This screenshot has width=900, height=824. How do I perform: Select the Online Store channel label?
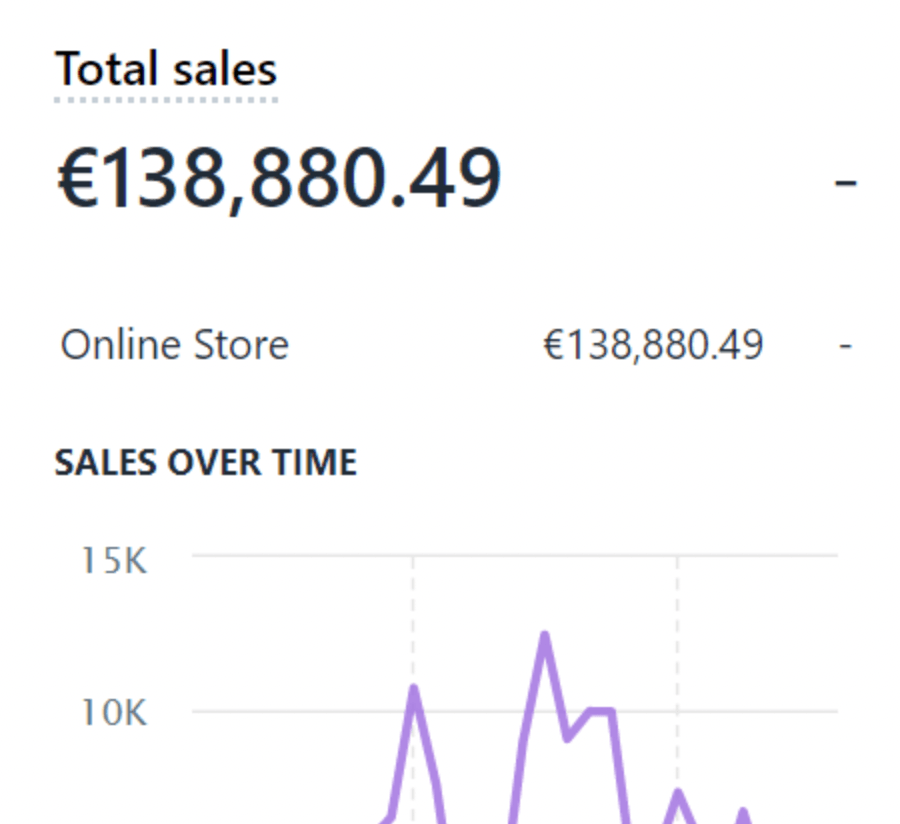pyautogui.click(x=175, y=346)
